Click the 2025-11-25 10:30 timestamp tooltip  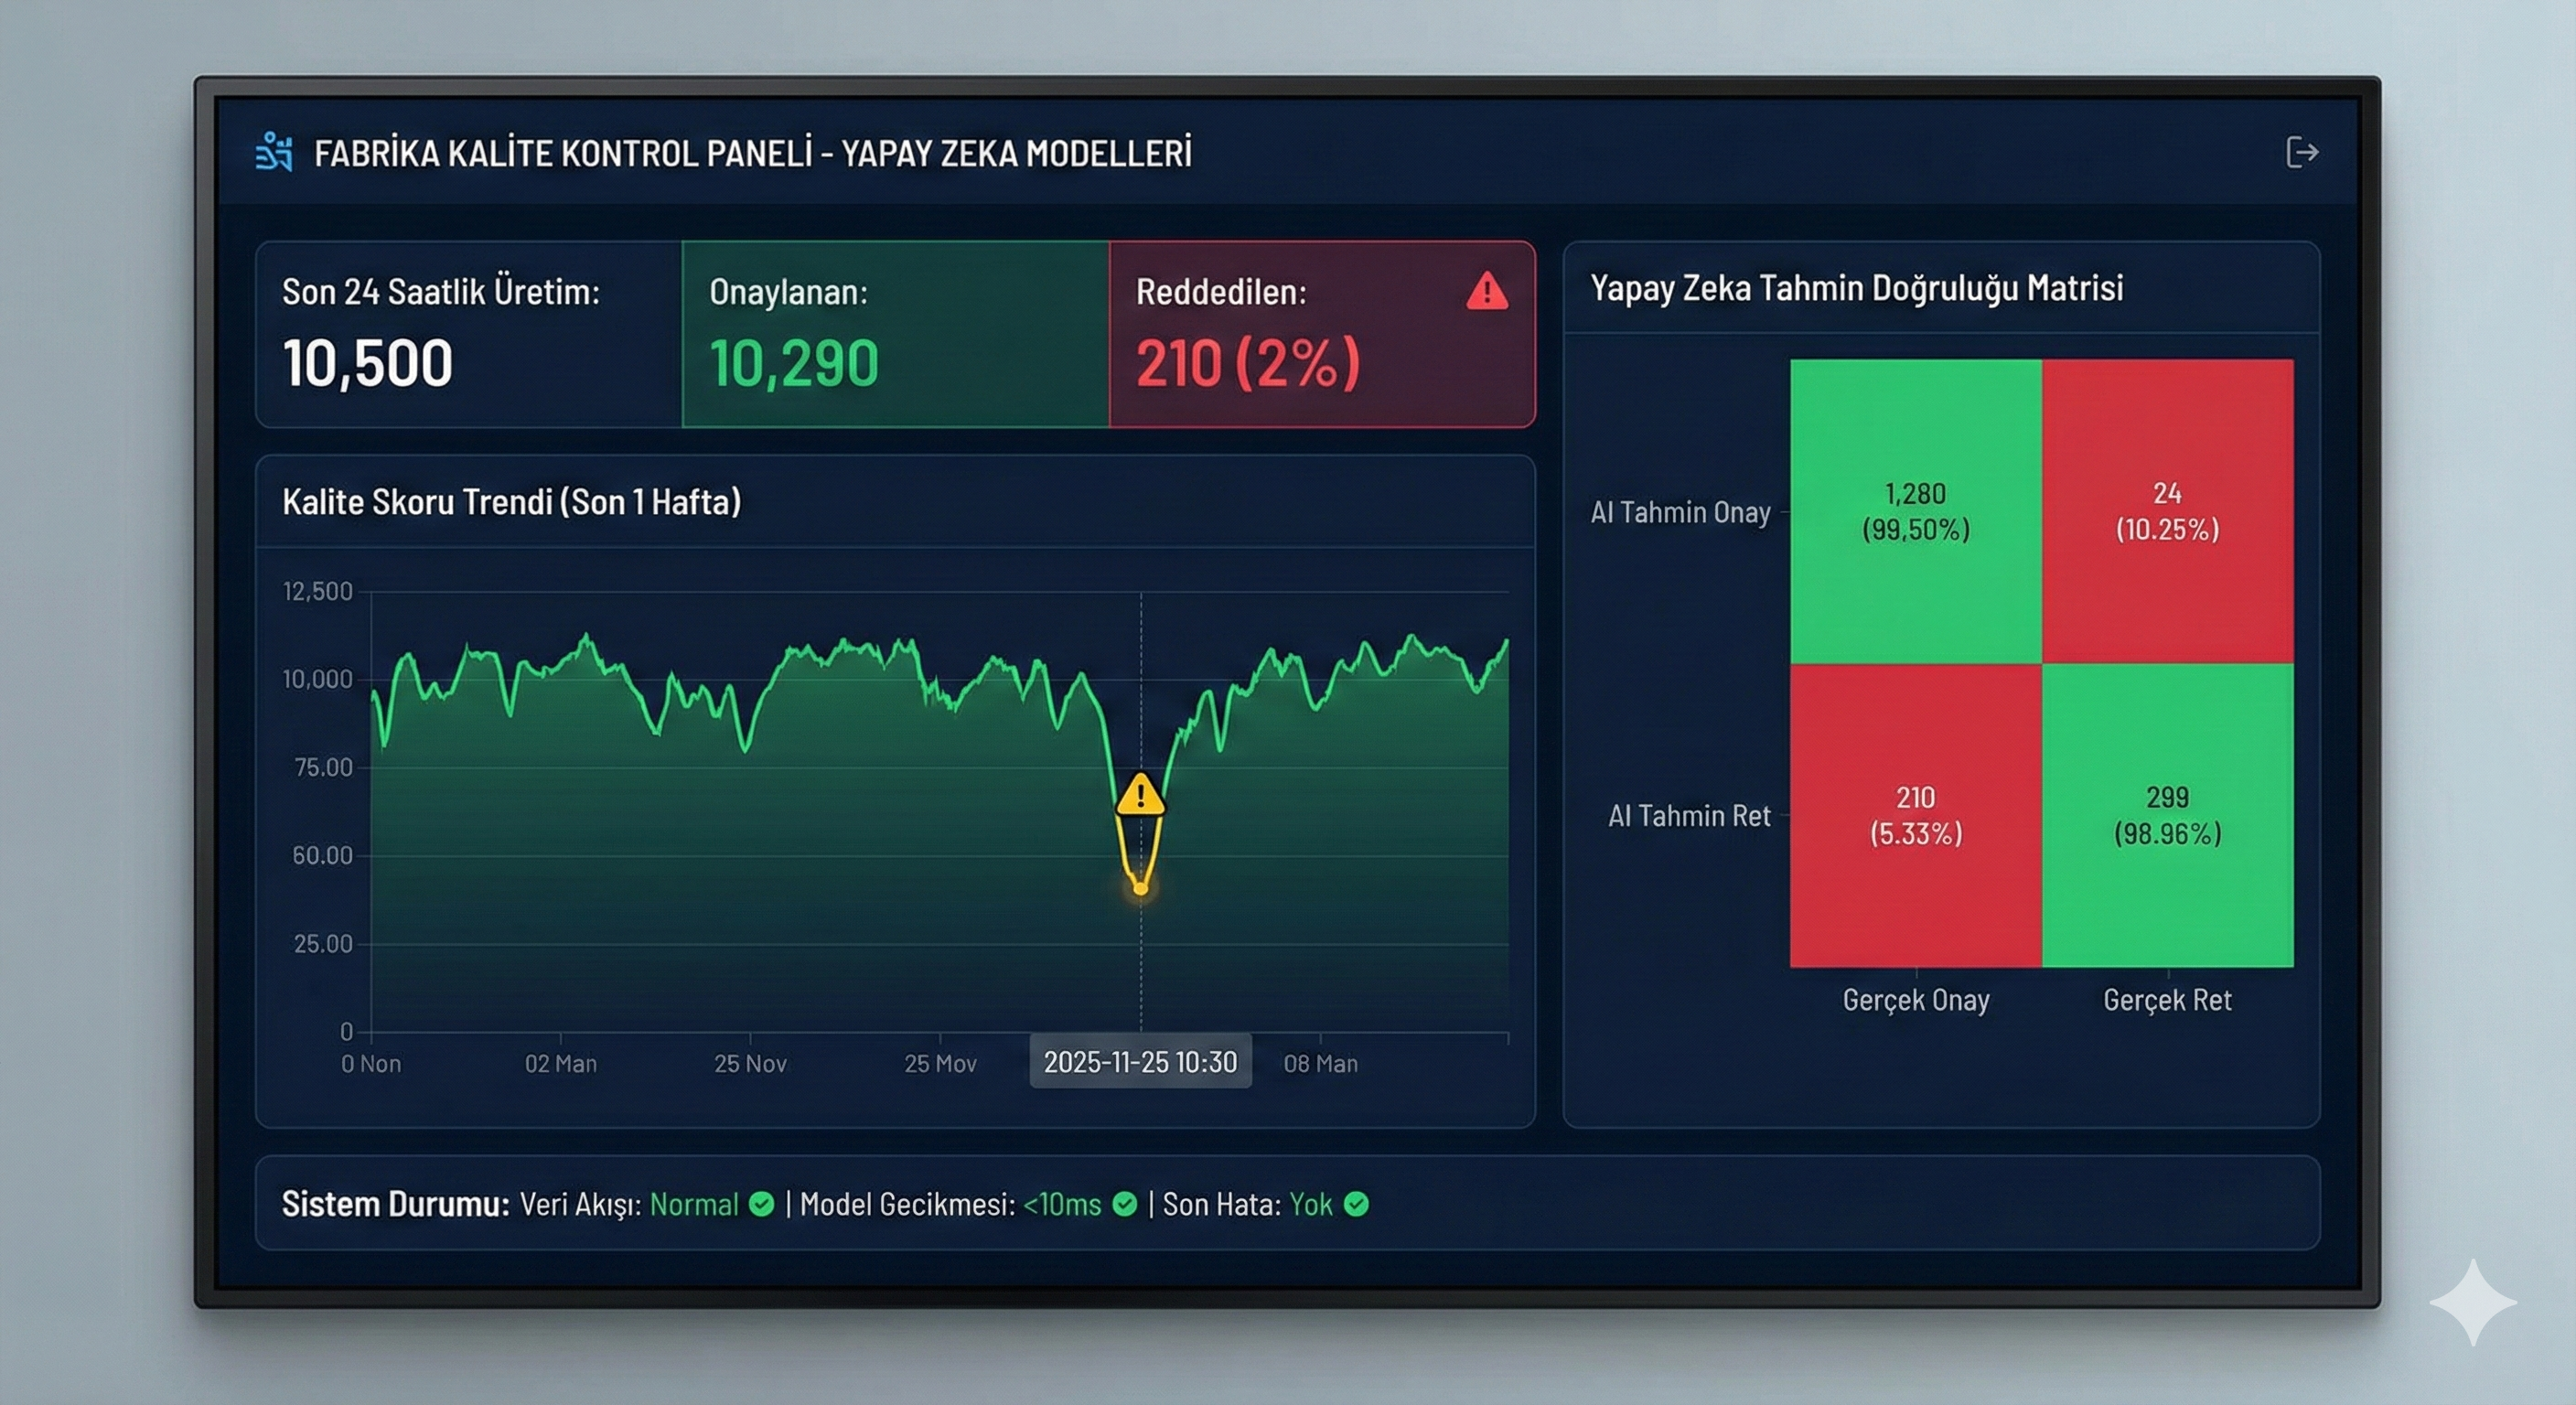point(1140,1062)
